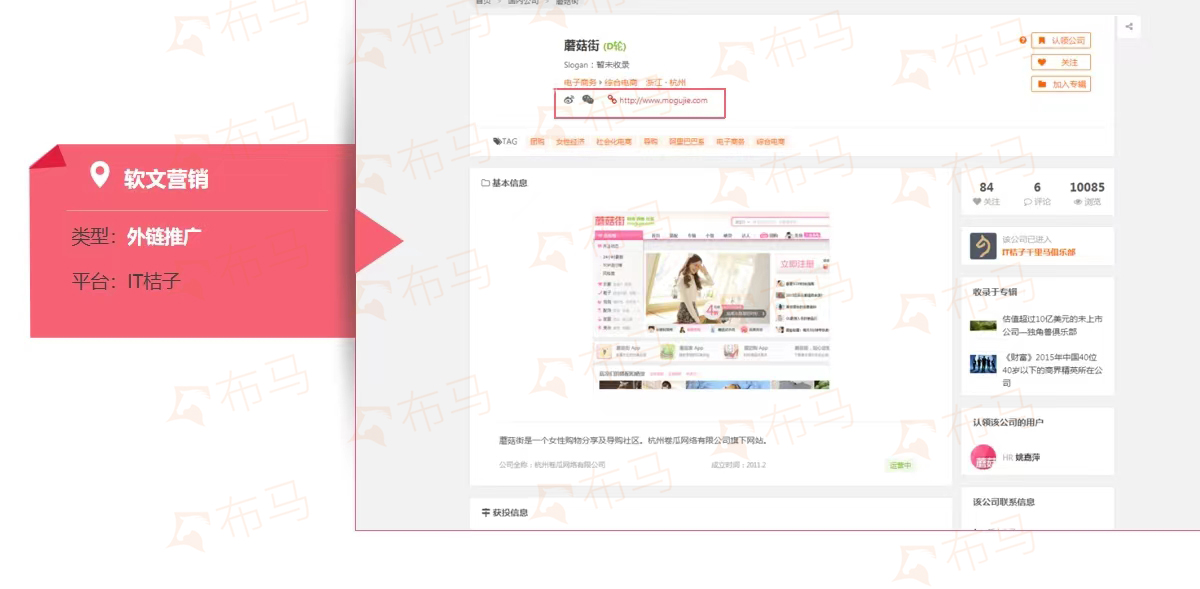The height and width of the screenshot is (589, 1200).
Task: Open the 独角兽俱乐部 album entry
Action: pyautogui.click(x=1052, y=325)
